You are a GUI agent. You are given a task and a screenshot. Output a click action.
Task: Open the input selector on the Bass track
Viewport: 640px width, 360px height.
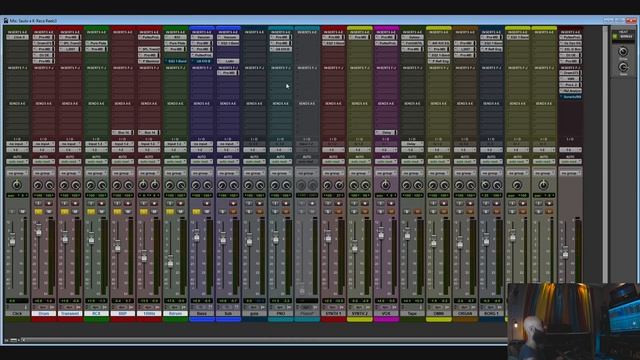pos(202,144)
